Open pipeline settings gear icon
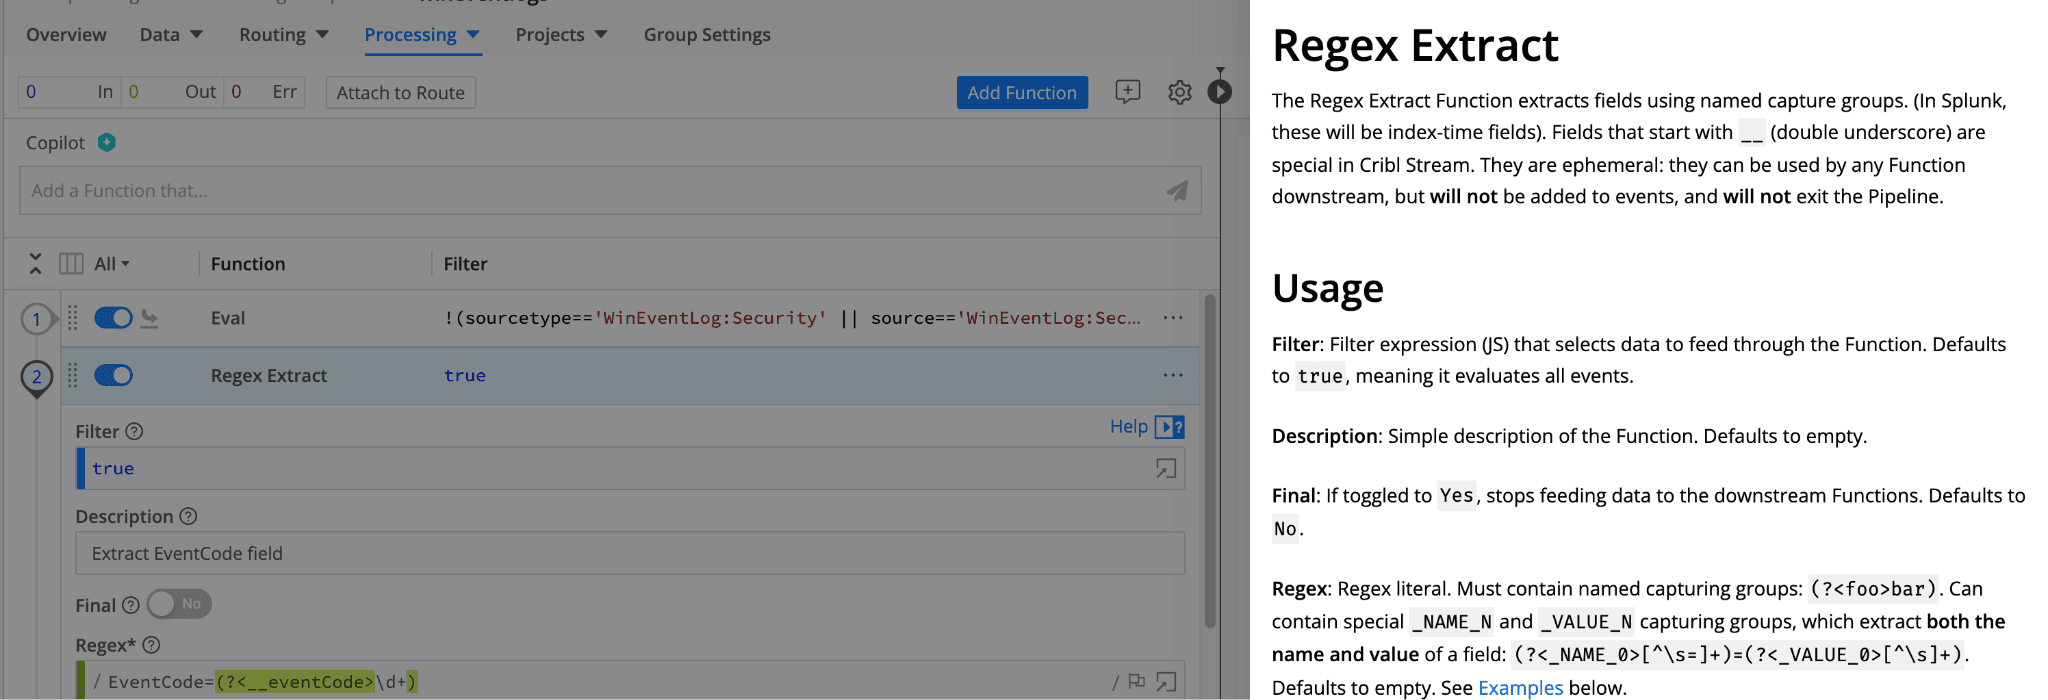2048x700 pixels. coord(1180,93)
